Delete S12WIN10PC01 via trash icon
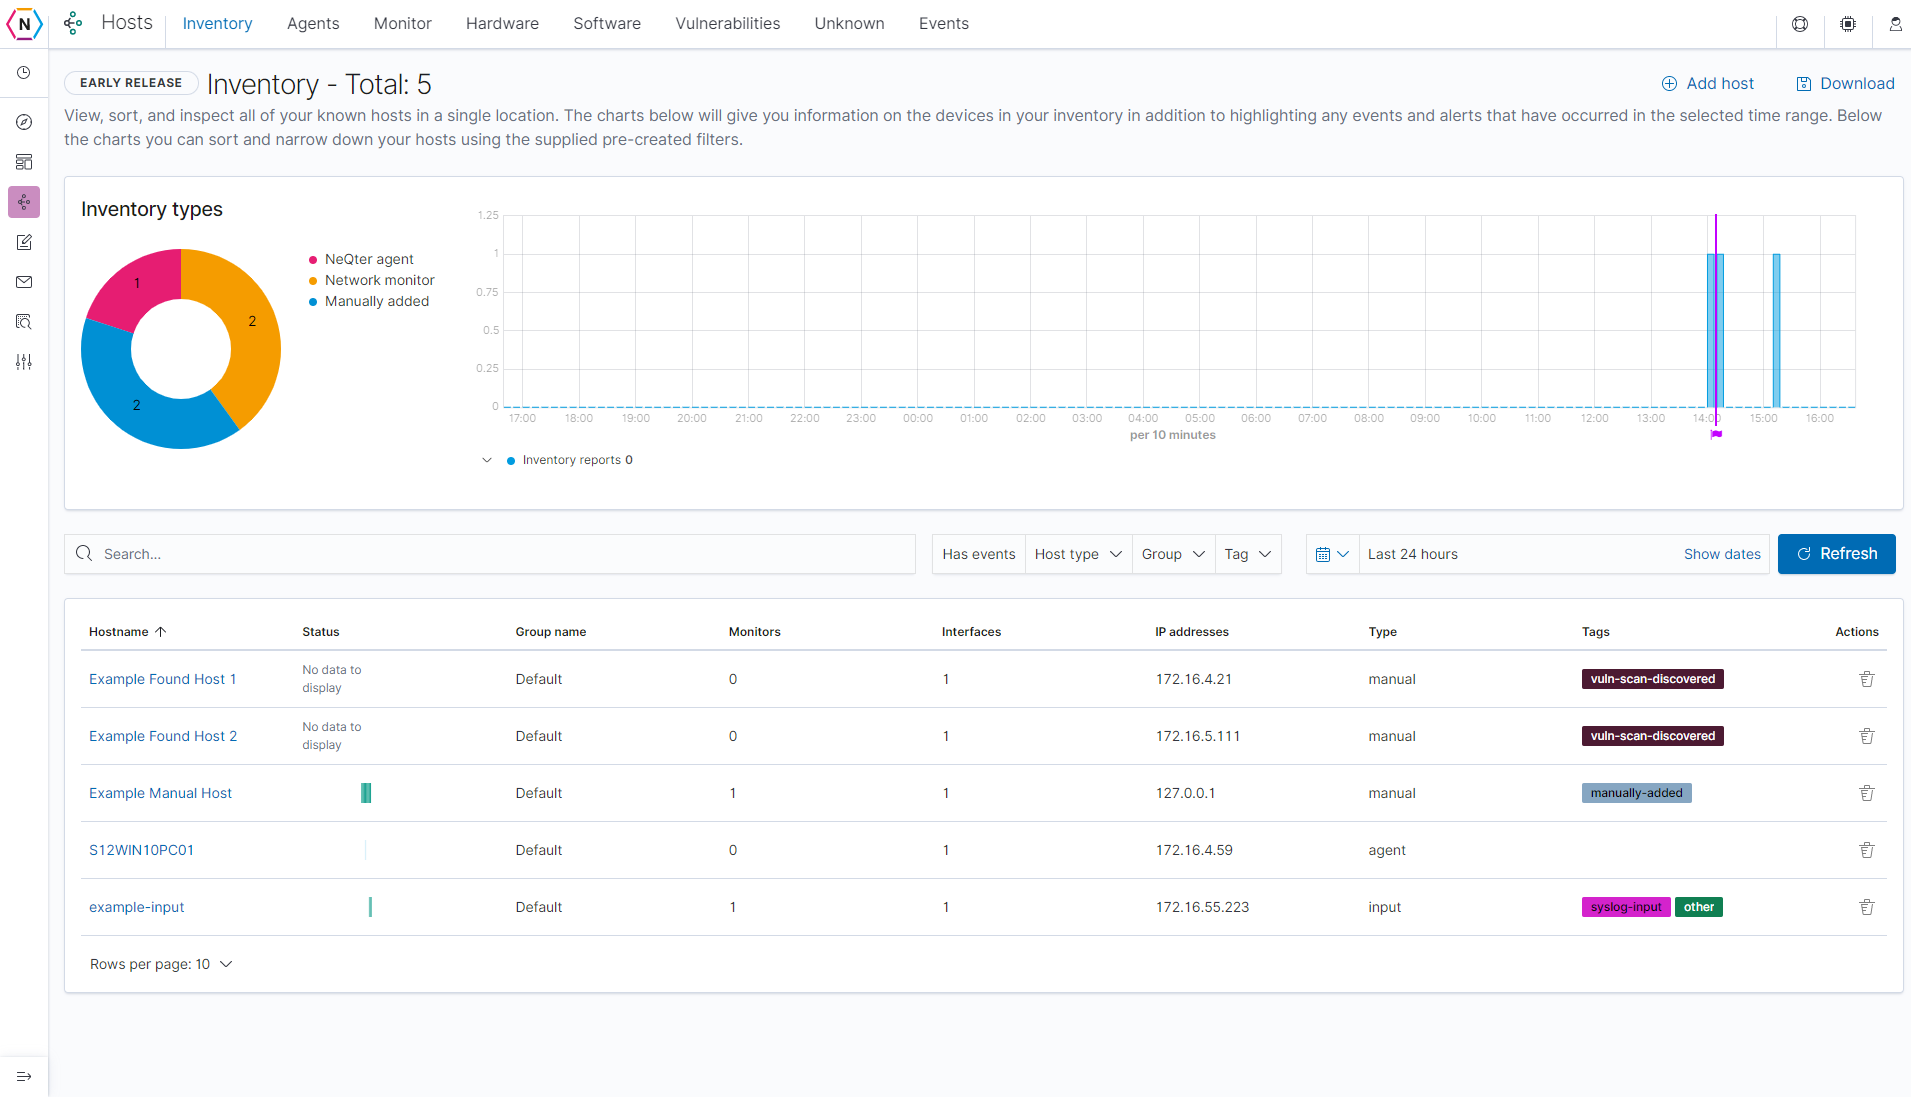This screenshot has width=1911, height=1097. click(x=1866, y=850)
